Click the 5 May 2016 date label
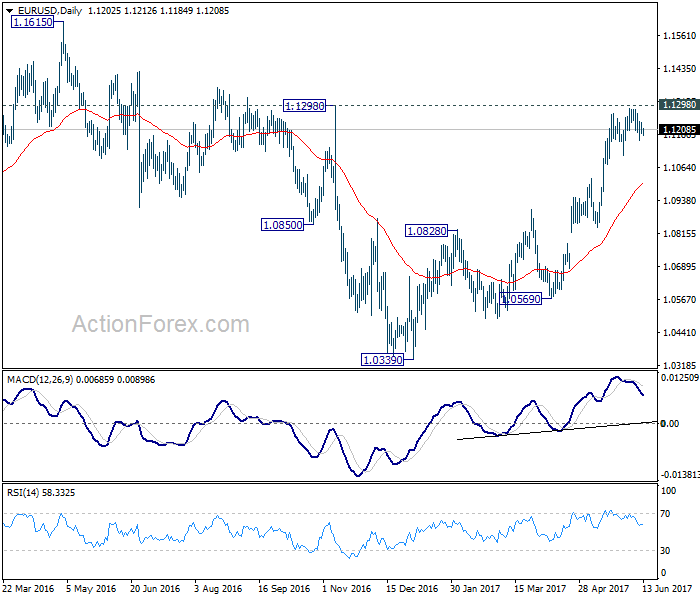 tap(91, 589)
